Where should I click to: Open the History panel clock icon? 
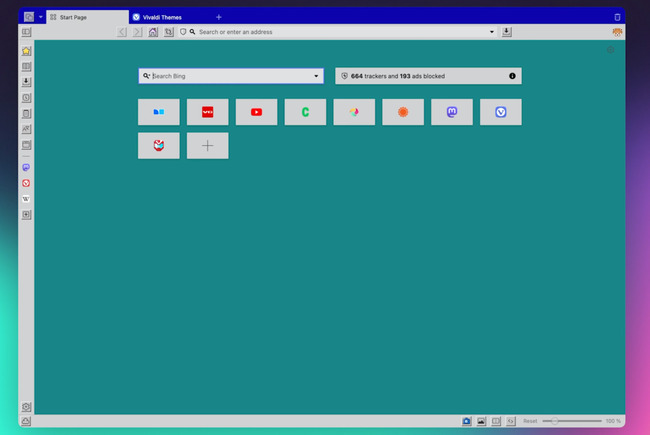26,97
